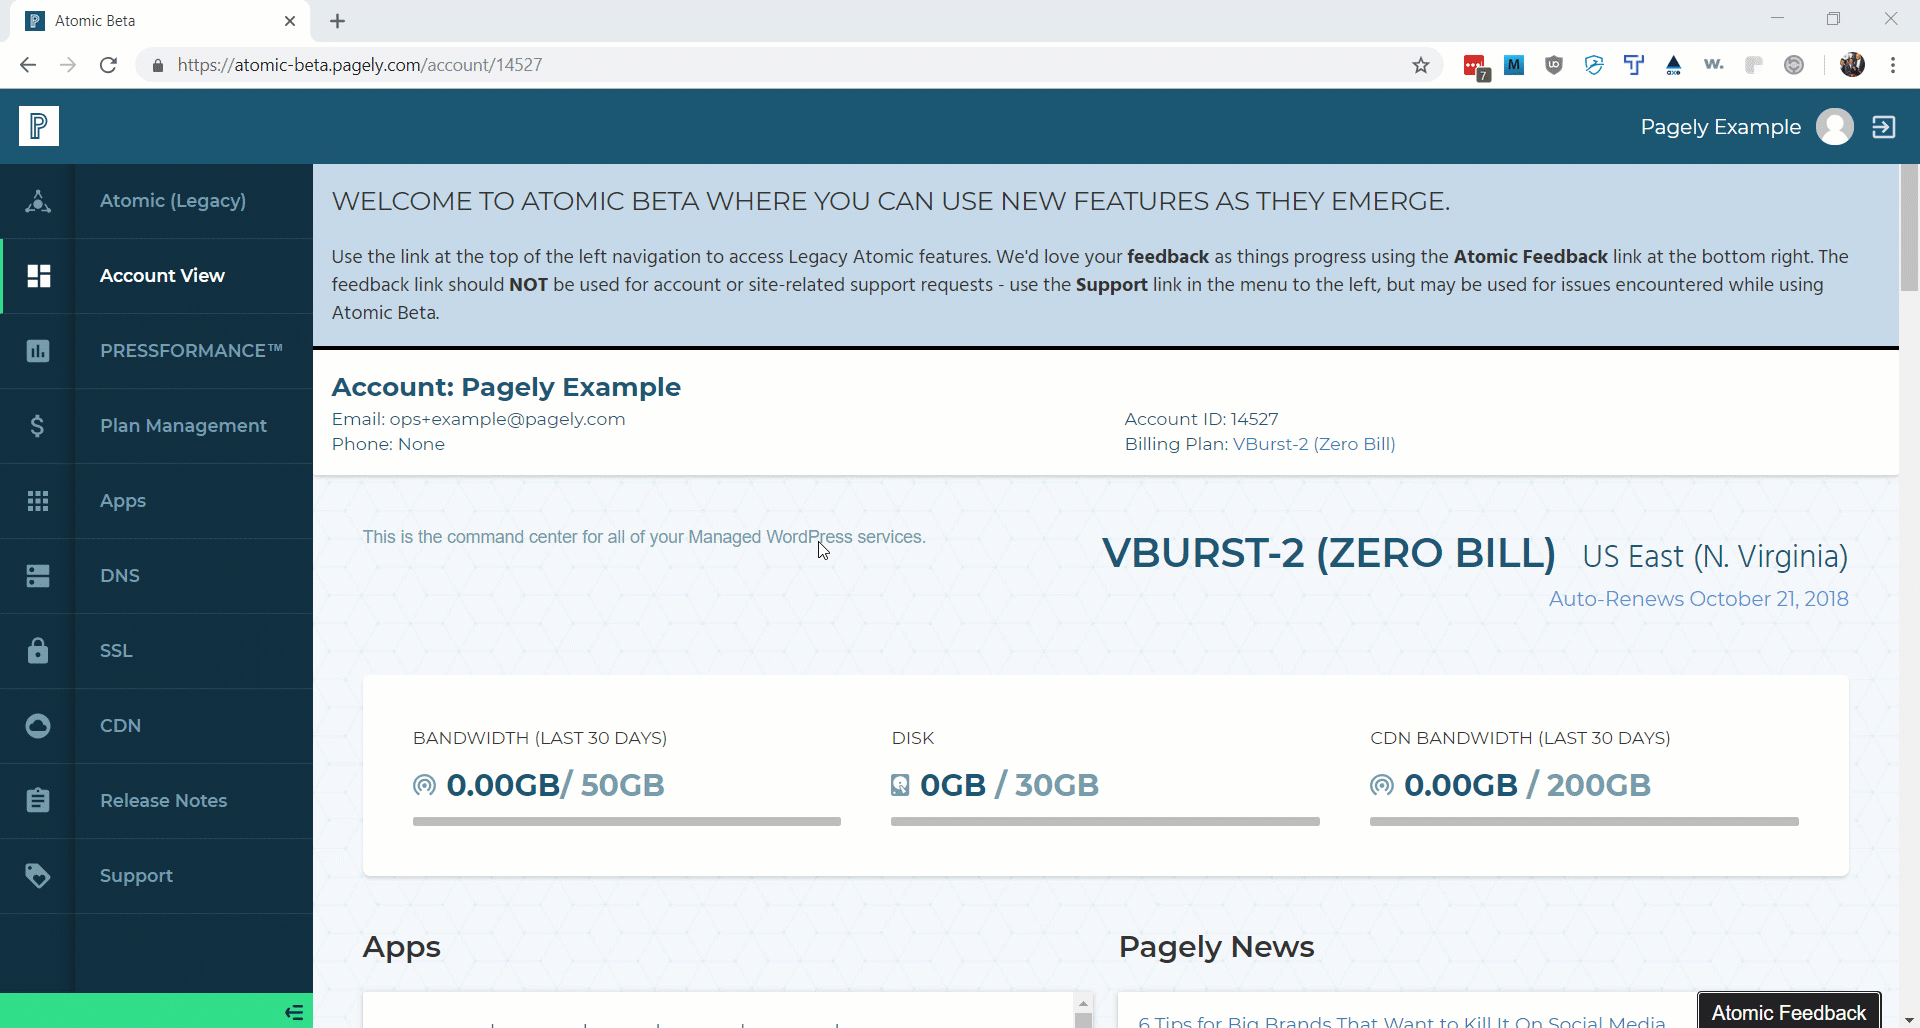The height and width of the screenshot is (1028, 1920).
Task: Go back with the browser arrow
Action: point(28,65)
